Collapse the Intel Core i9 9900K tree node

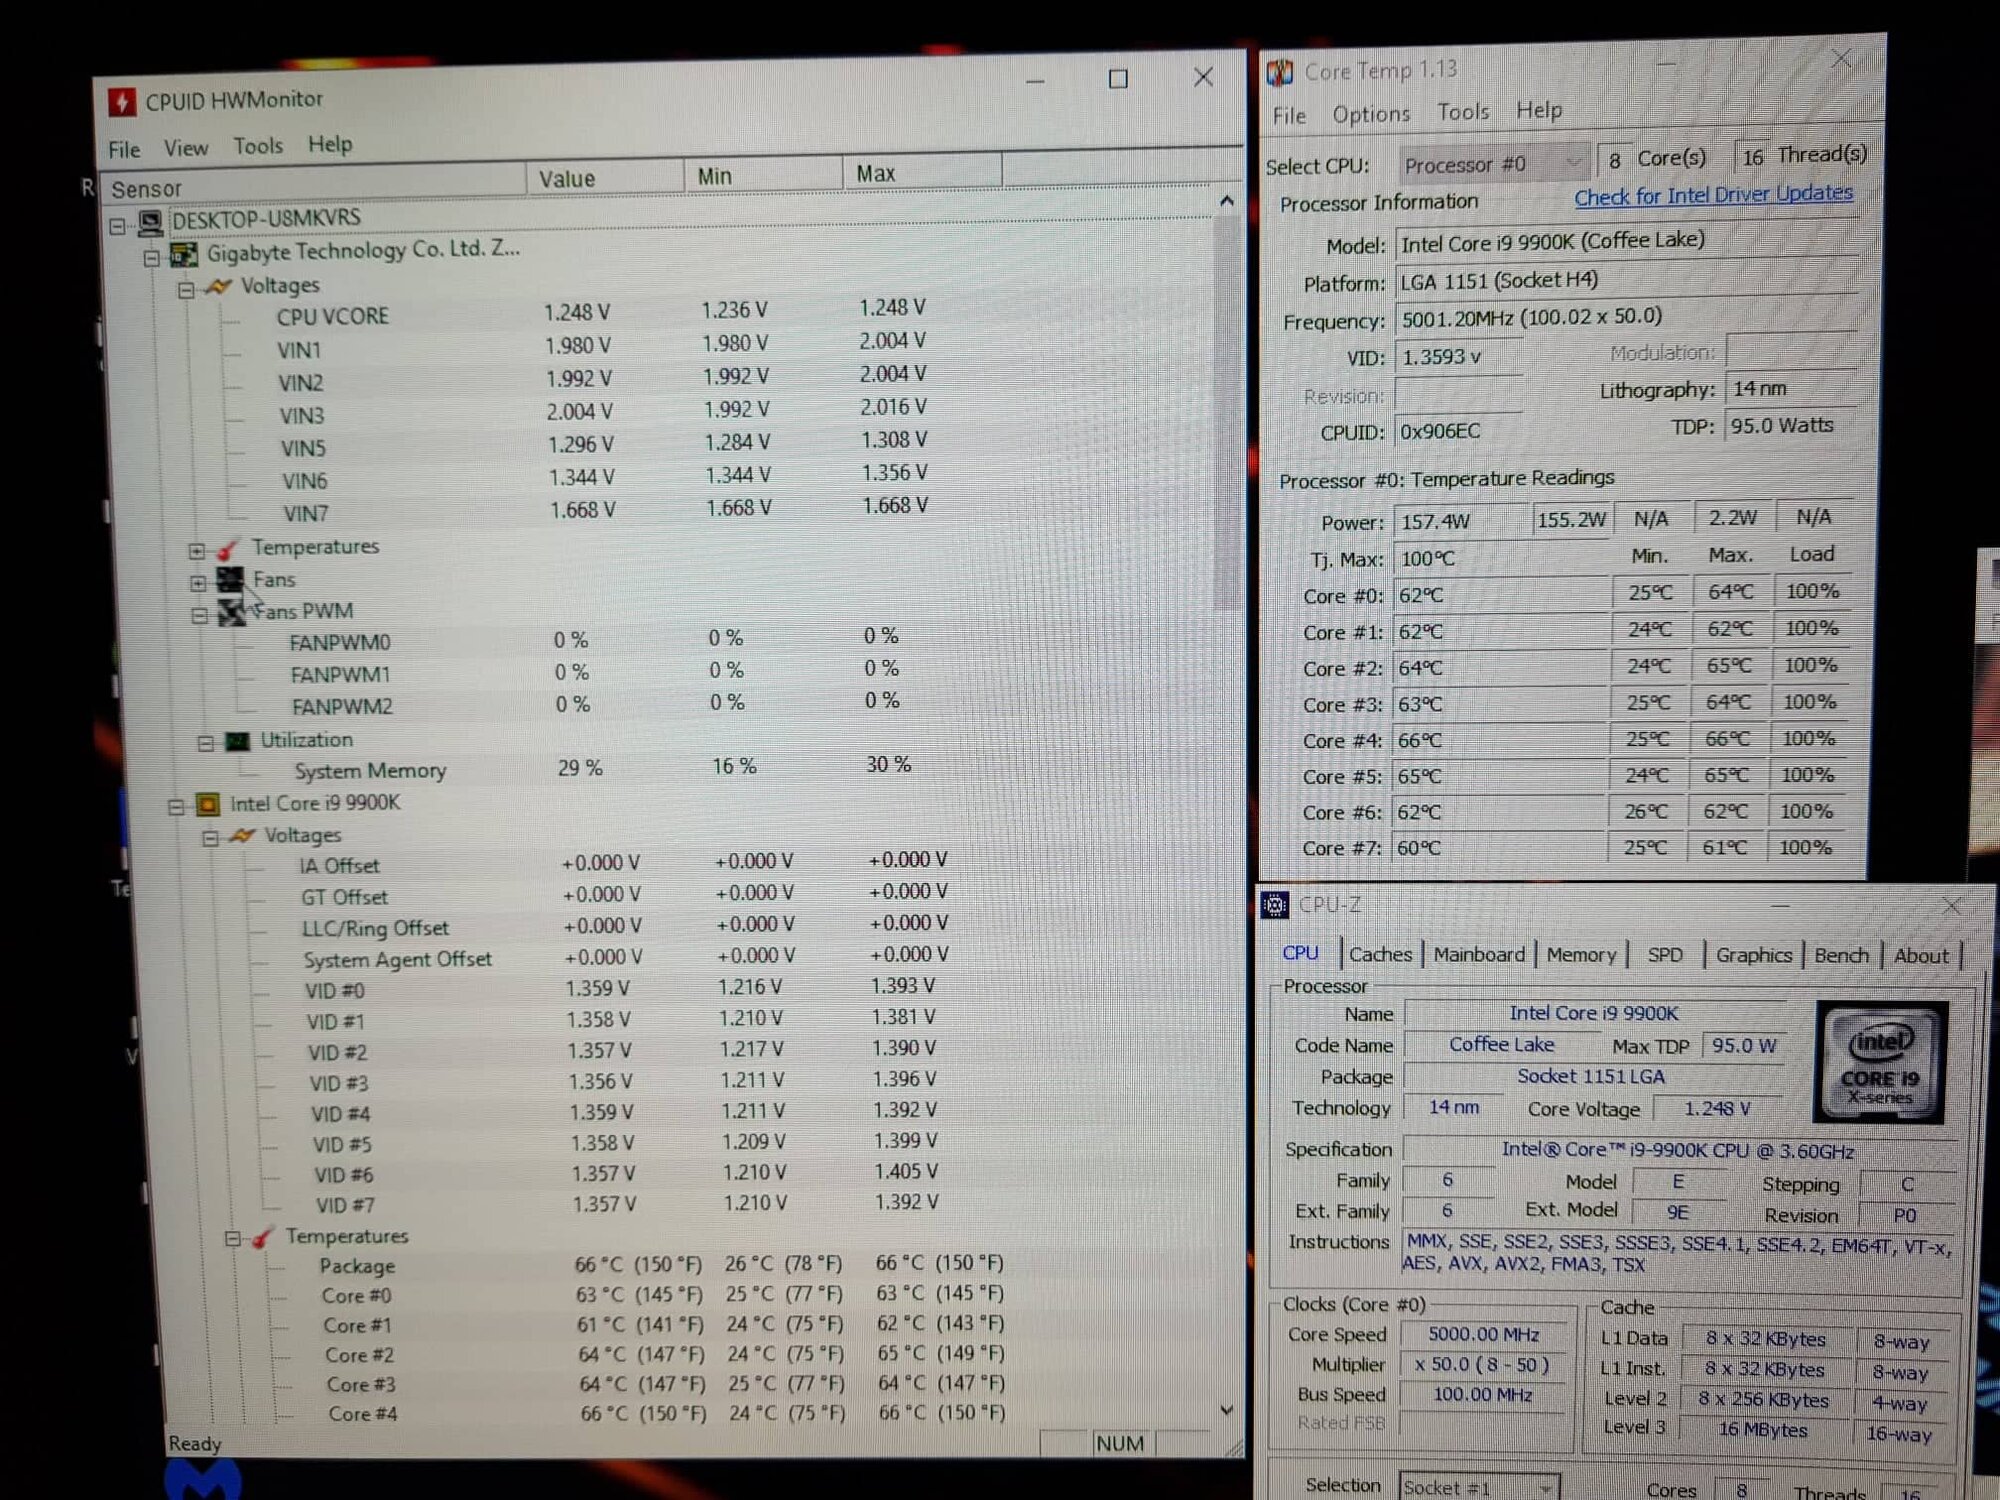pos(176,807)
